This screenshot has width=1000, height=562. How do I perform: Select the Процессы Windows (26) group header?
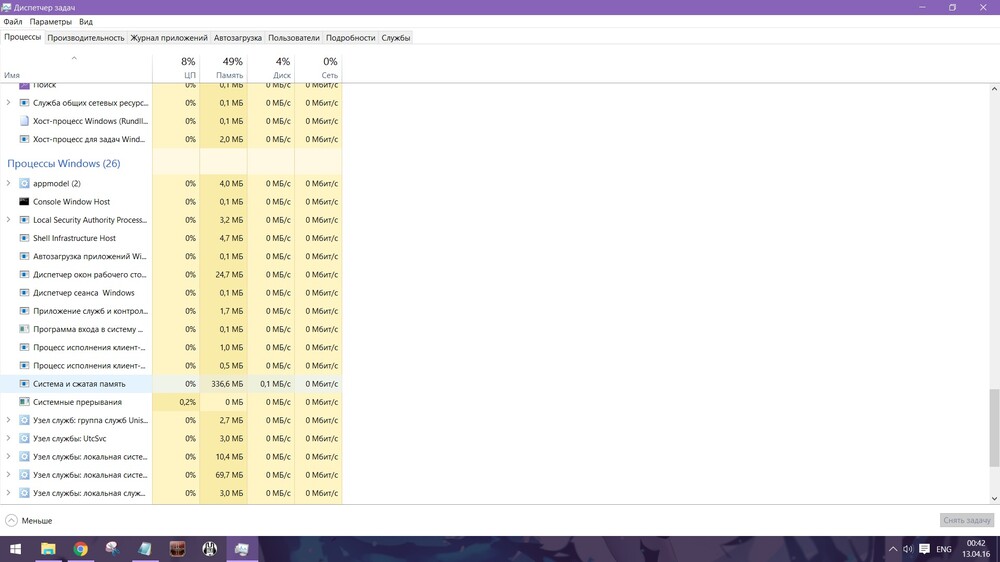[x=64, y=163]
